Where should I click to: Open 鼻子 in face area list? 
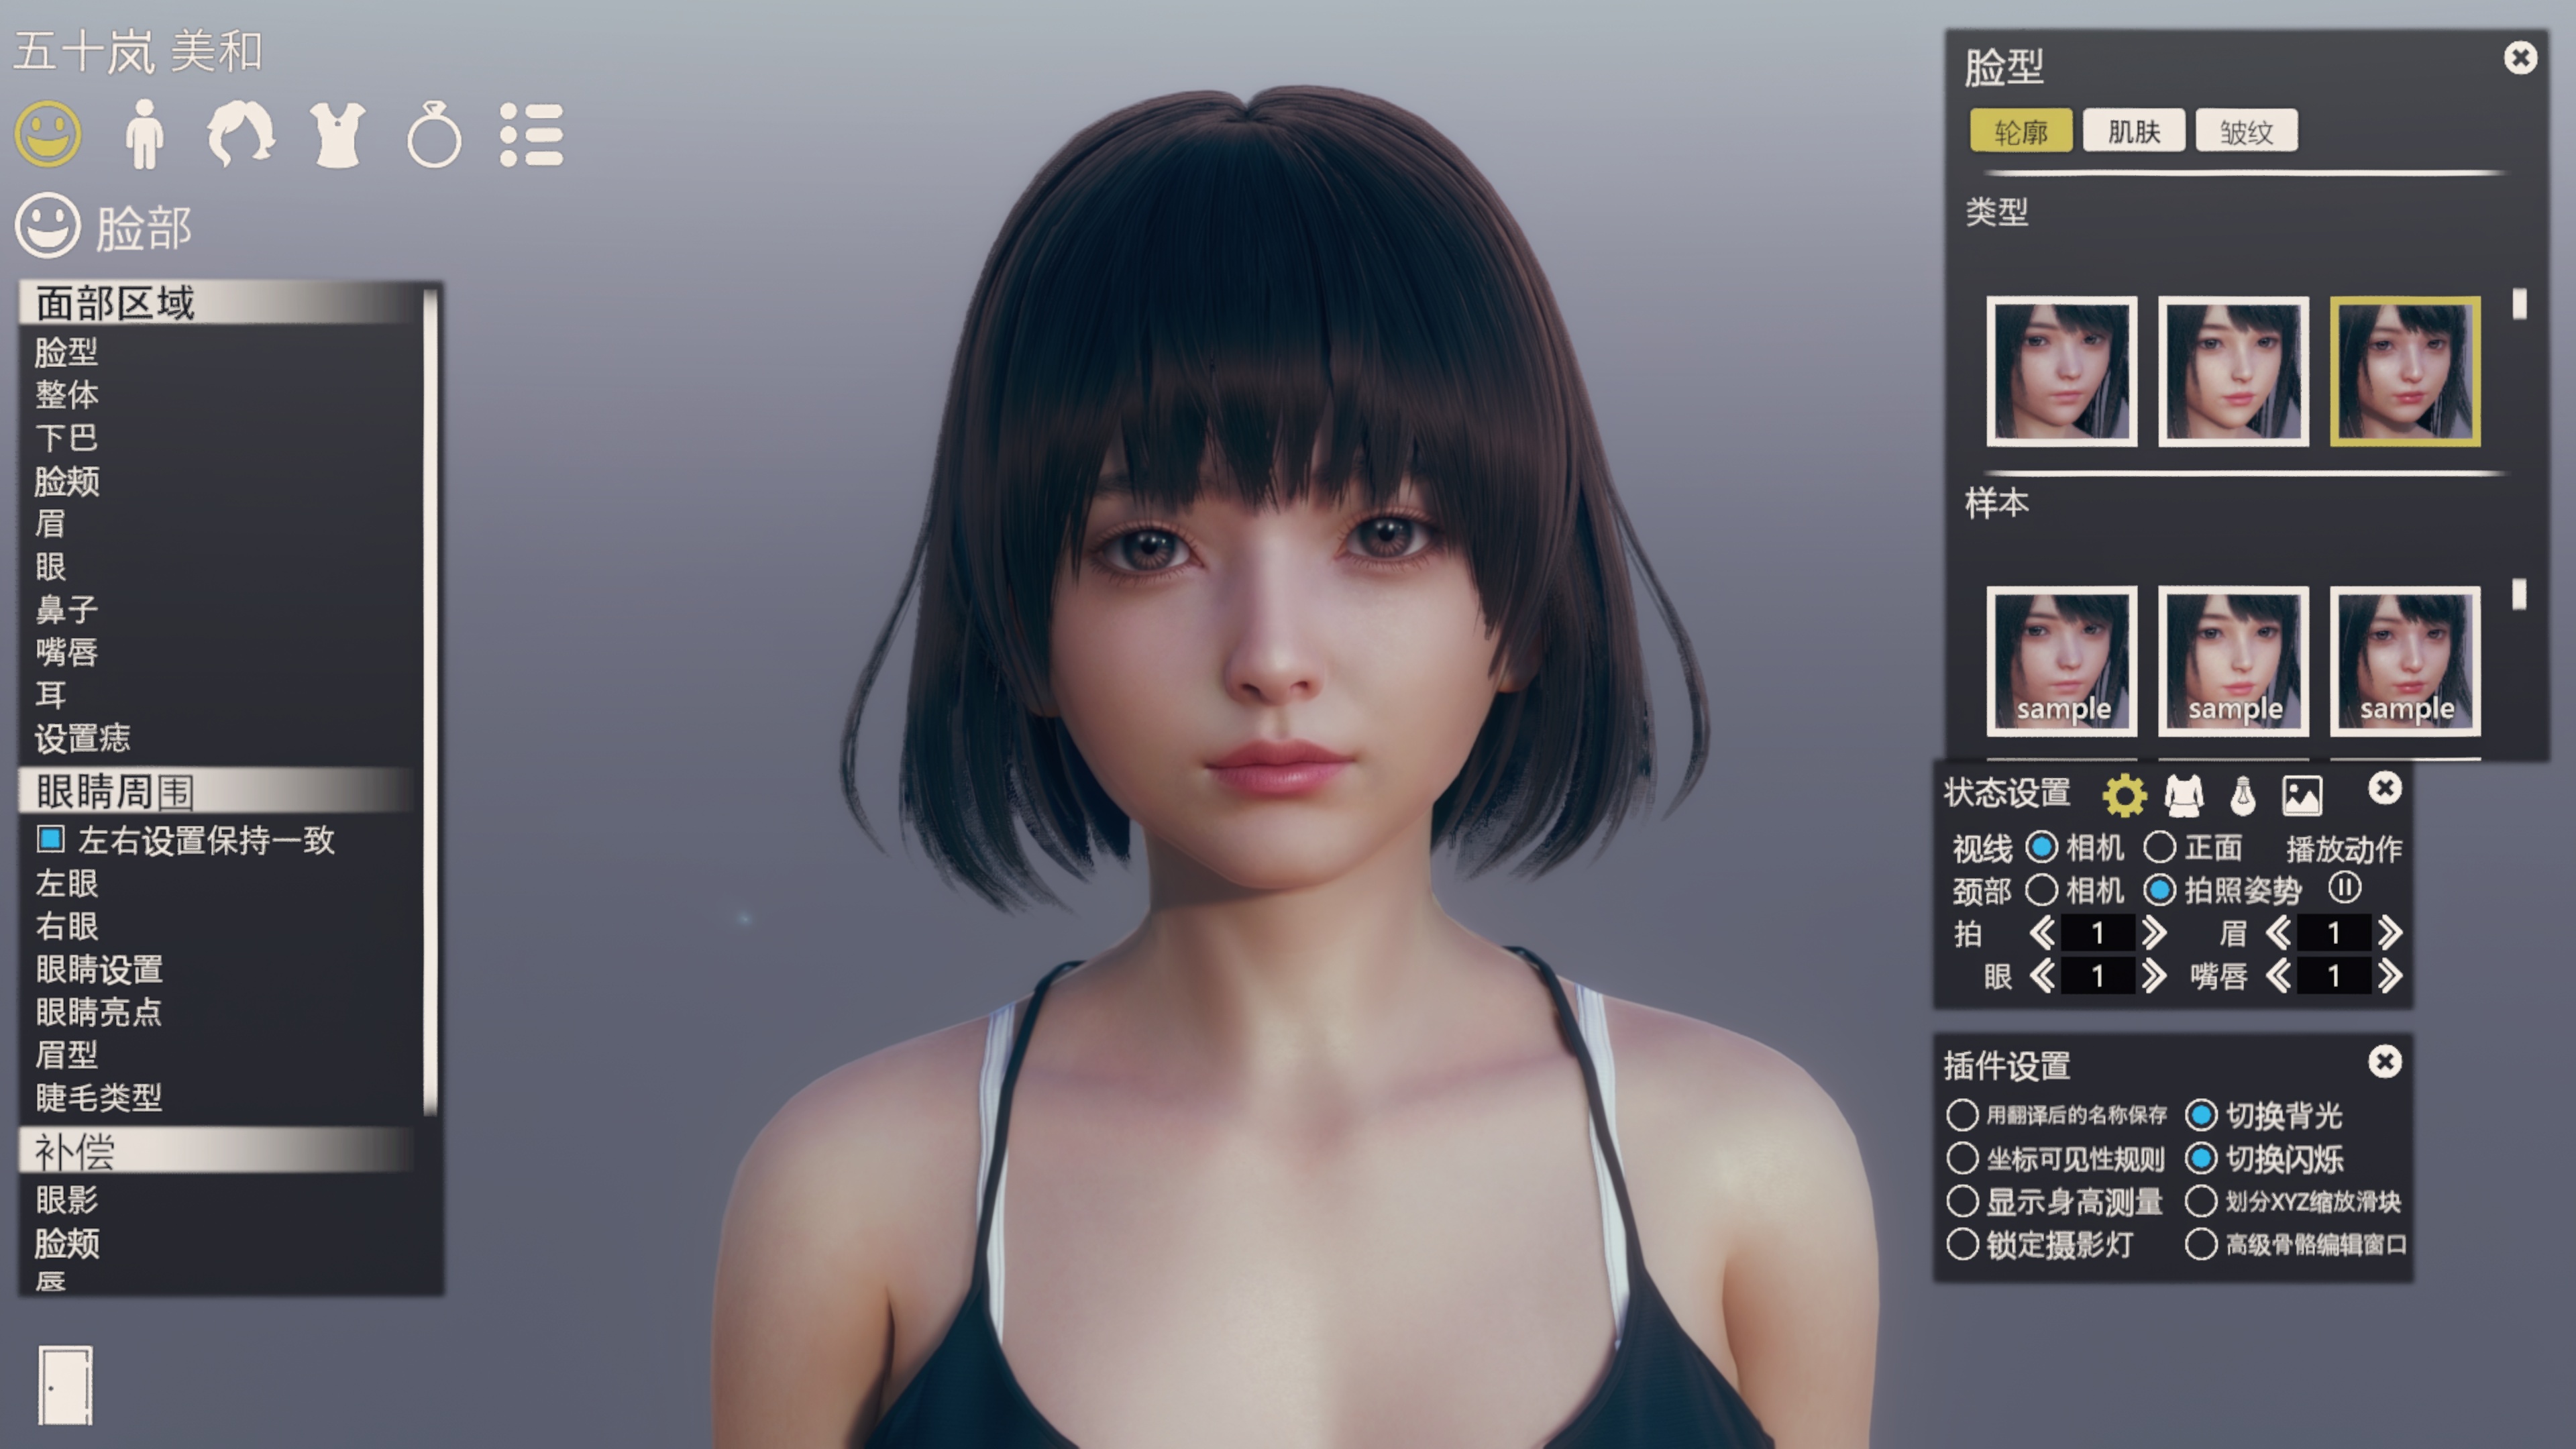click(67, 609)
